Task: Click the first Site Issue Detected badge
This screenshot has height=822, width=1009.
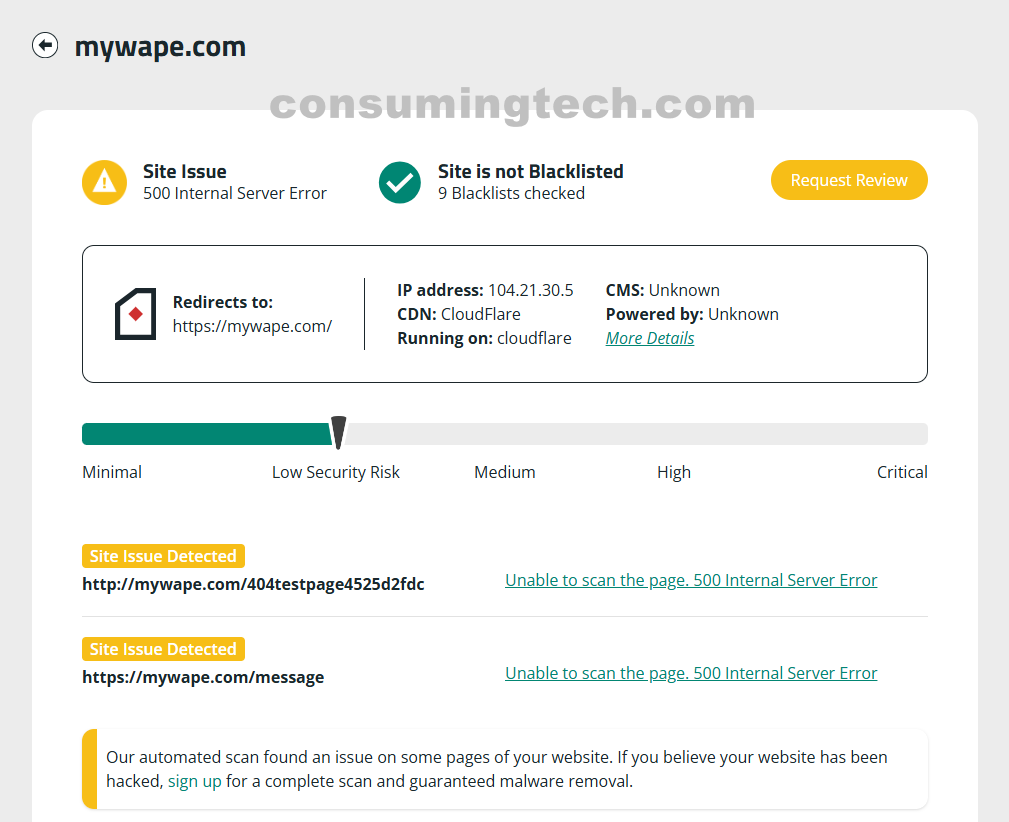Action: [163, 556]
